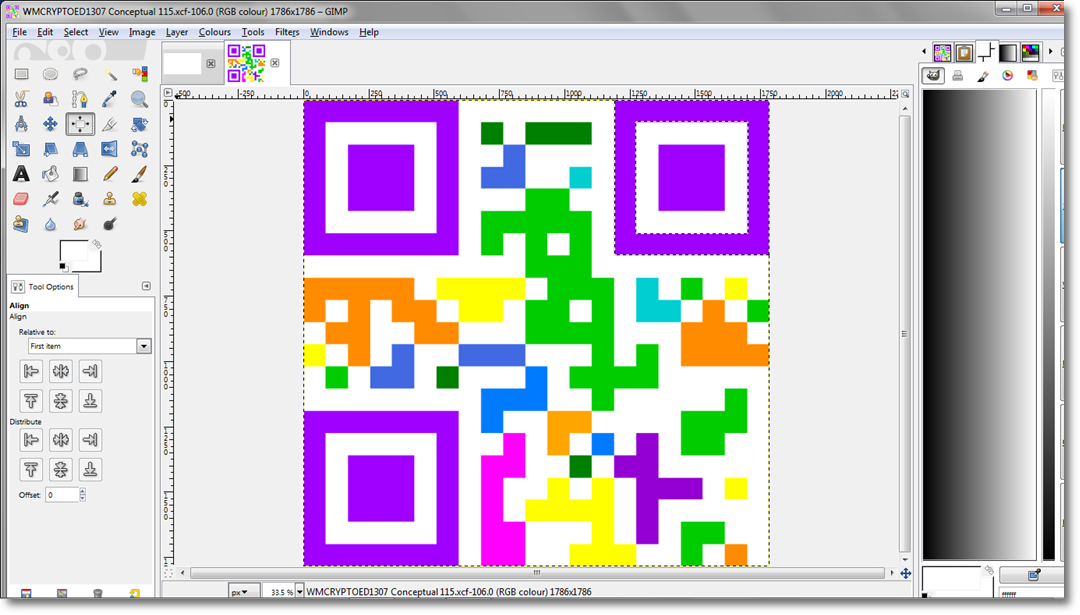Select the Paths tool
Screen dimensions: 1080x615
click(x=80, y=99)
